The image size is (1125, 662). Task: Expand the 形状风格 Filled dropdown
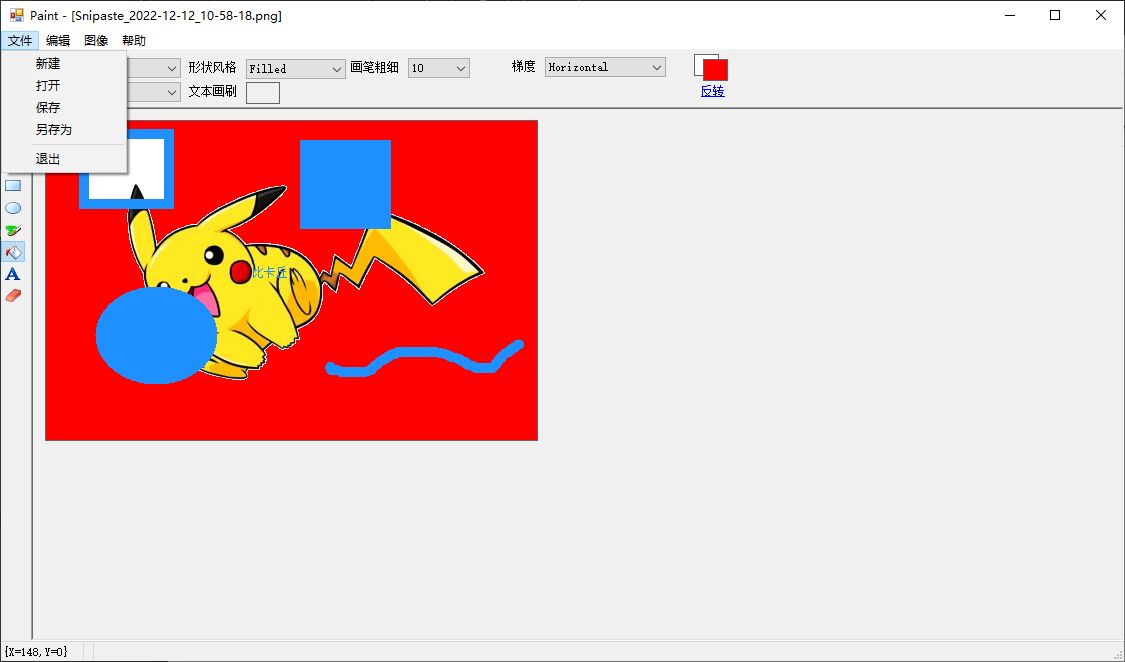tap(296, 69)
